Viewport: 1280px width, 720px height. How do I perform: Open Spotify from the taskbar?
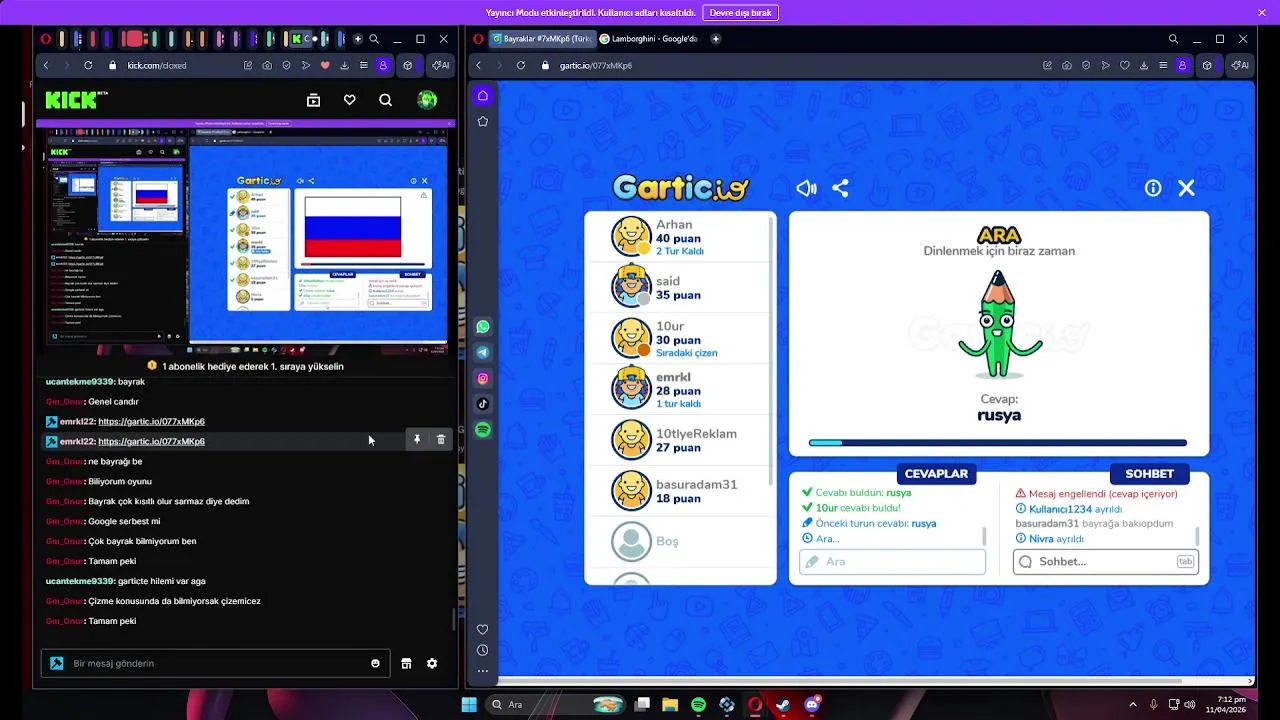click(698, 705)
